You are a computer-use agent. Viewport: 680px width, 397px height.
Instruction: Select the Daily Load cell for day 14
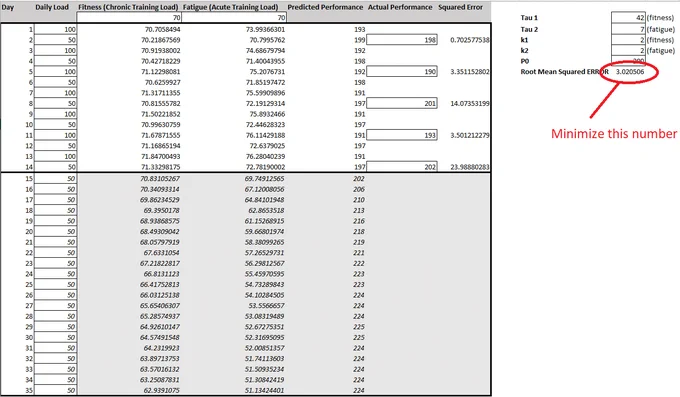pyautogui.click(x=55, y=167)
